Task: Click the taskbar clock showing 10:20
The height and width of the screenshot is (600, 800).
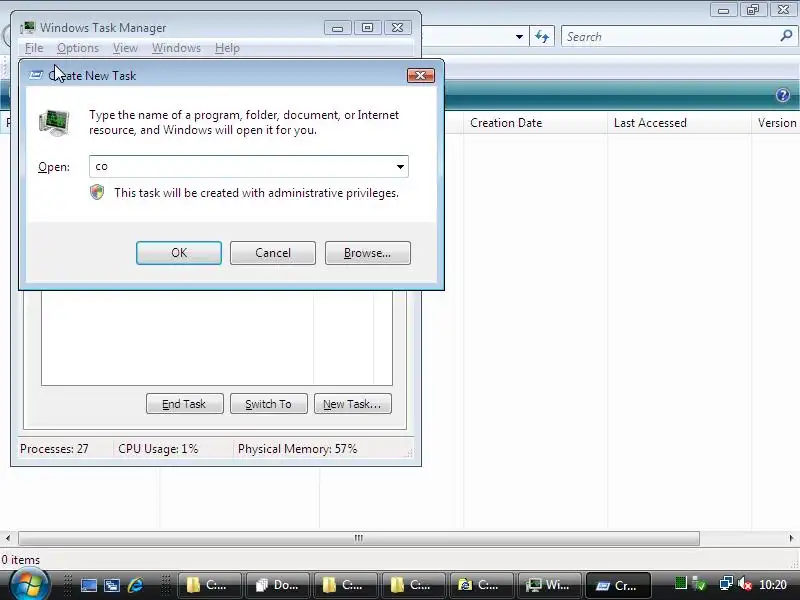Action: click(x=772, y=585)
